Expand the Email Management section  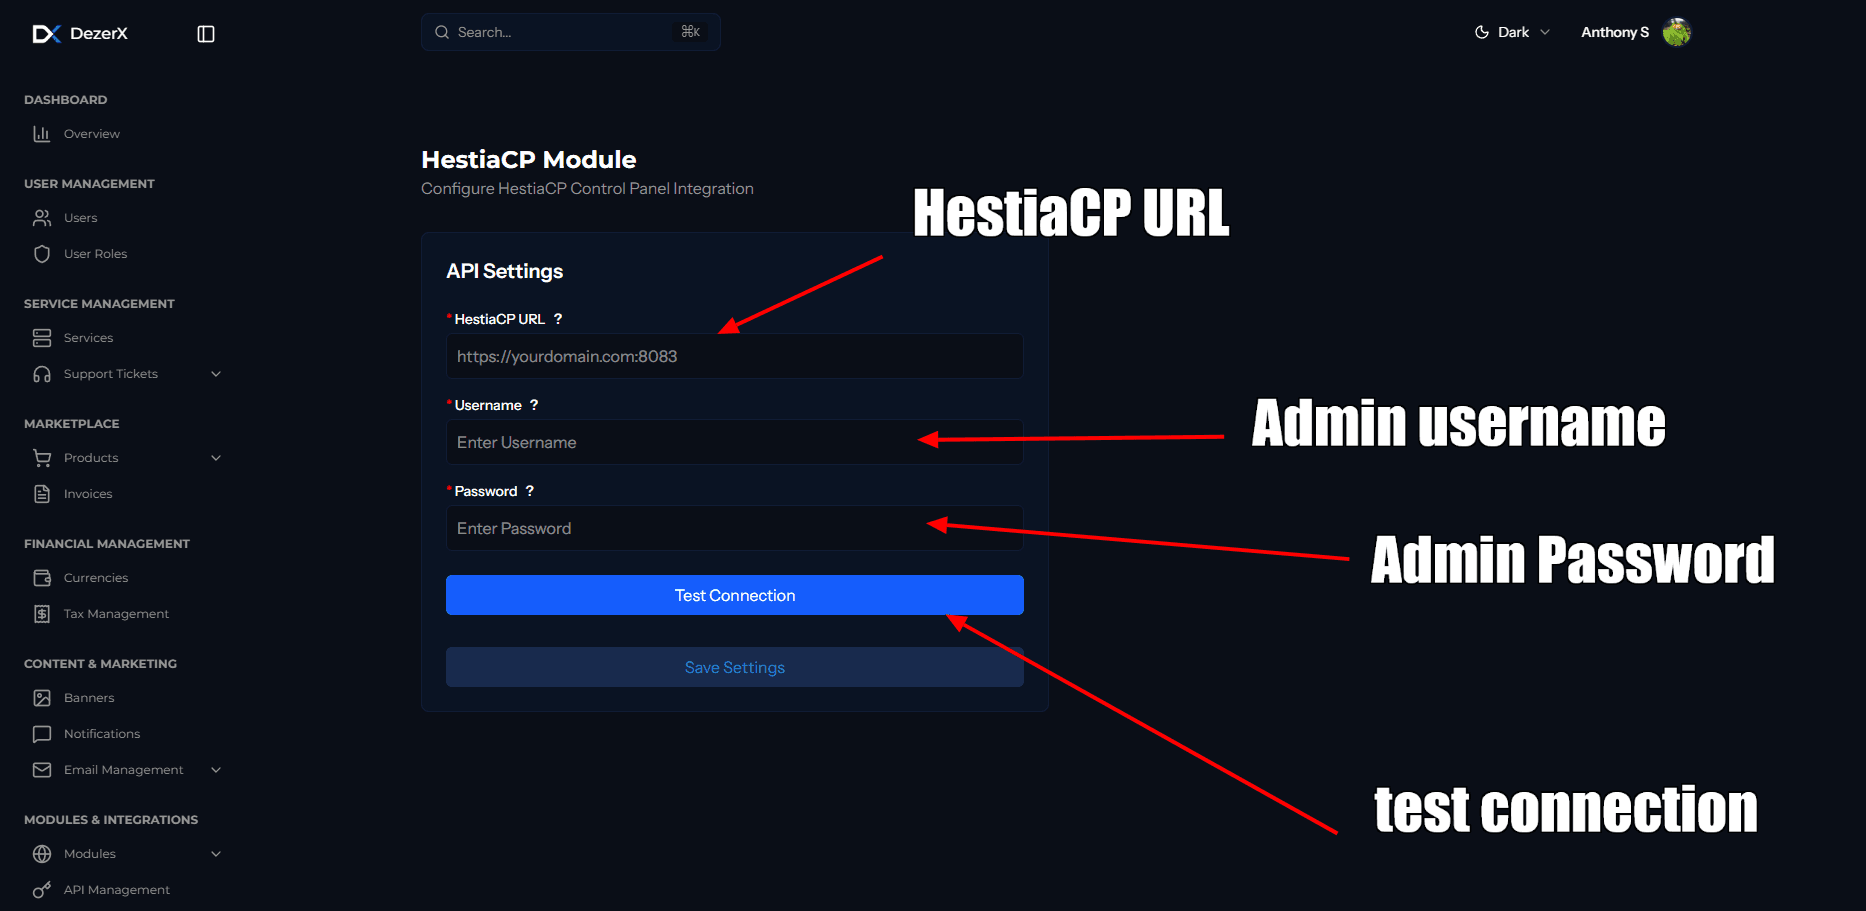point(216,769)
